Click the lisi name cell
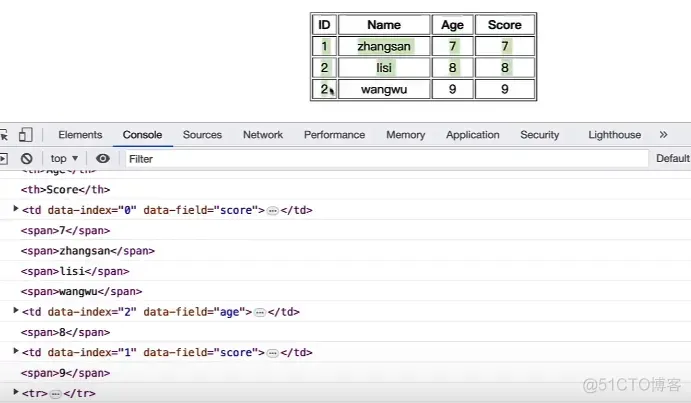Viewport: 691px width, 403px height. tap(384, 67)
